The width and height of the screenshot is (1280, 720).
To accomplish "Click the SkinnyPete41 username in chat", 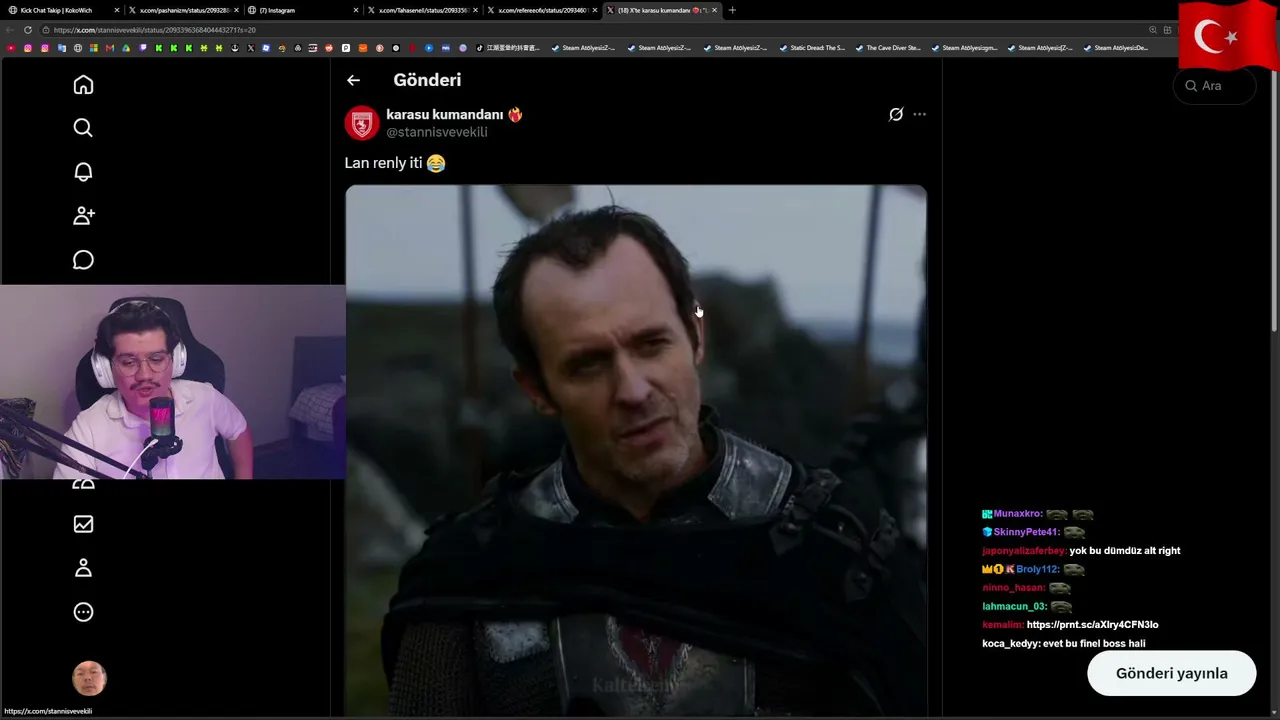I will click(1026, 532).
